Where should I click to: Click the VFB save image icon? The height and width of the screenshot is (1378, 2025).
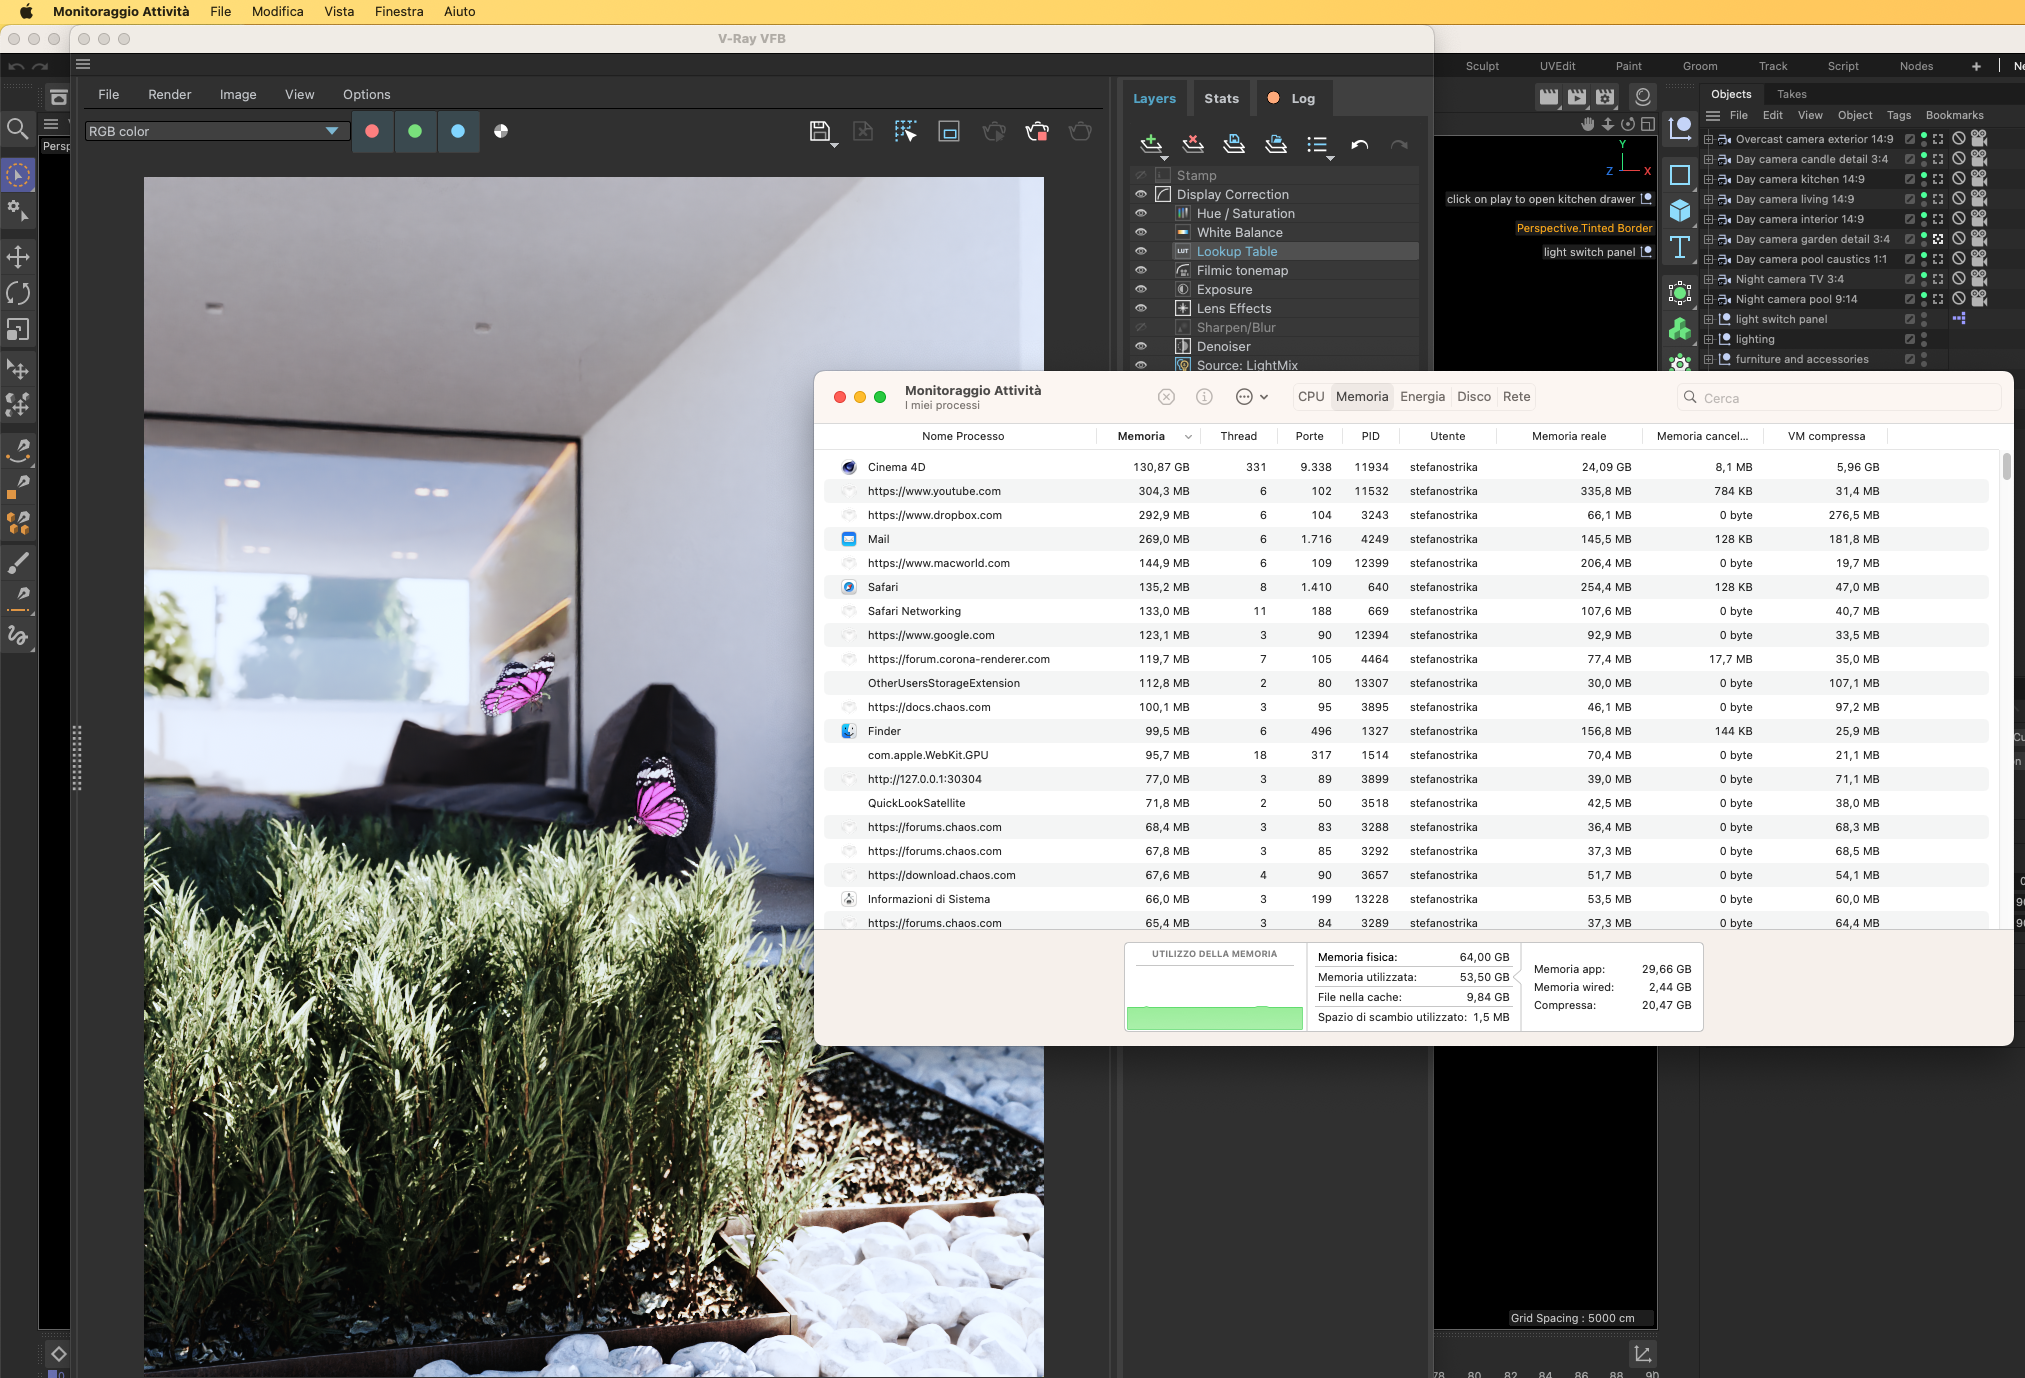(819, 131)
